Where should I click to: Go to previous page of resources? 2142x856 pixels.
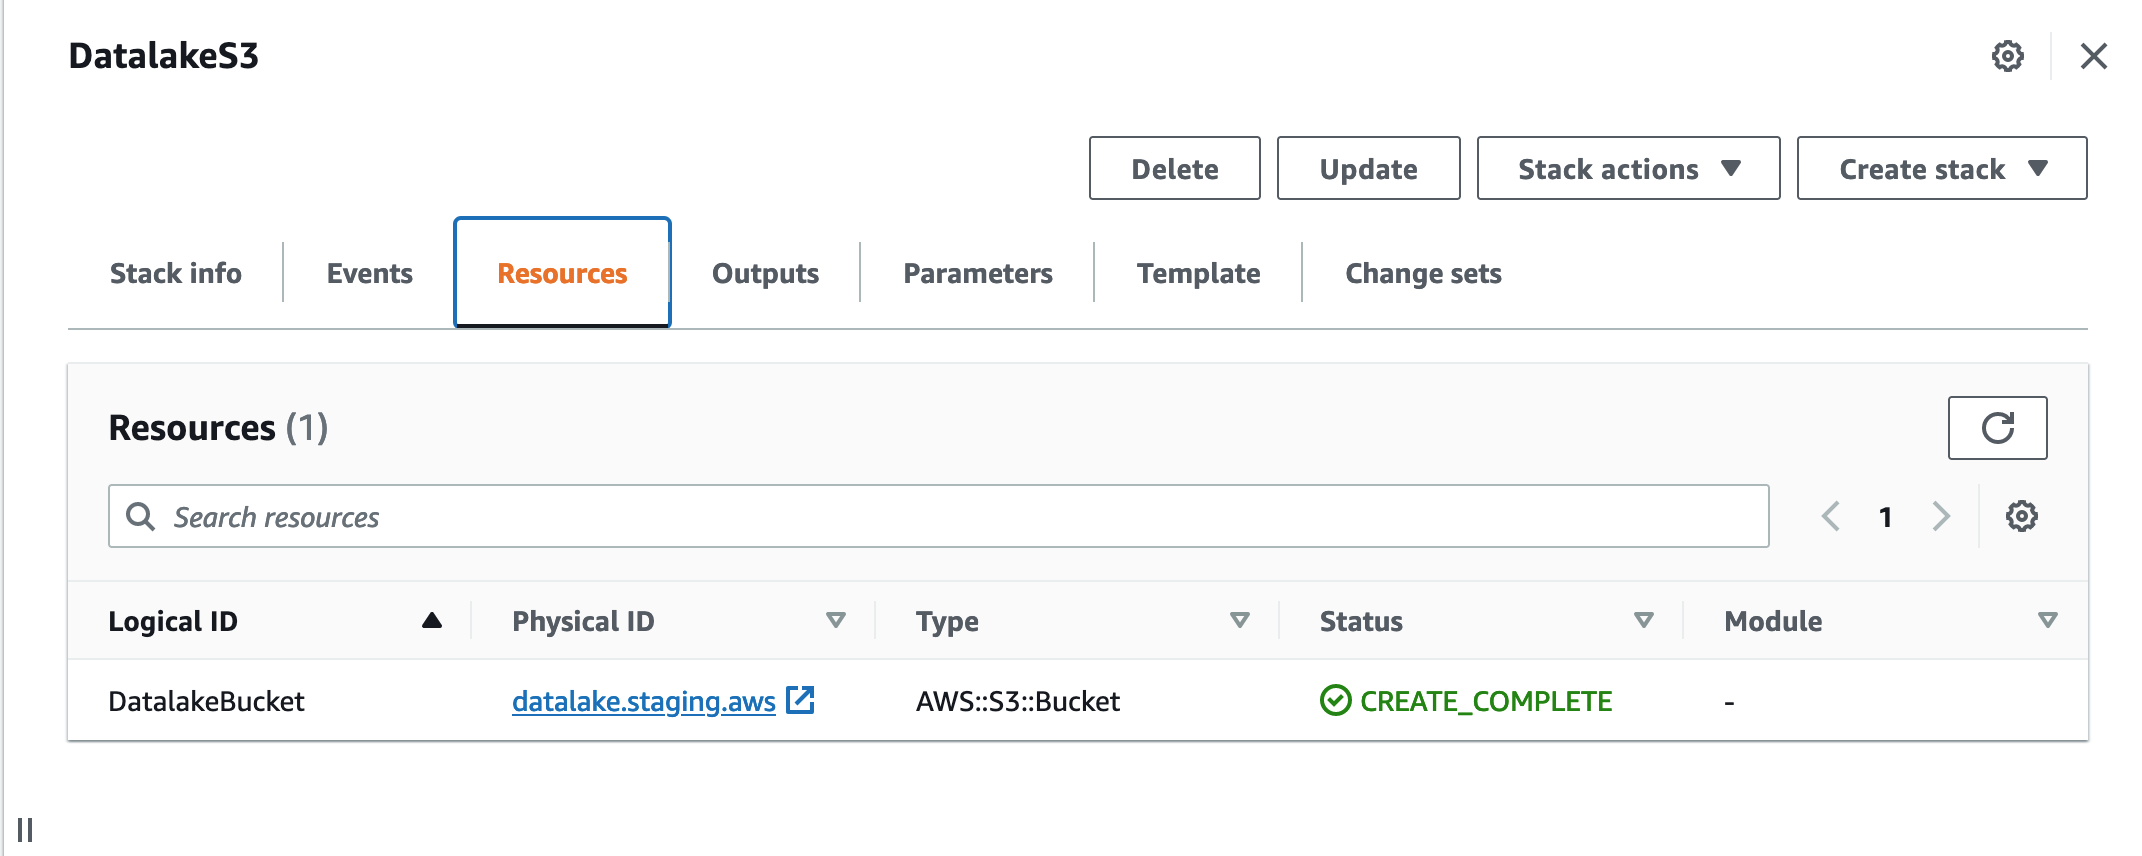pyautogui.click(x=1831, y=517)
